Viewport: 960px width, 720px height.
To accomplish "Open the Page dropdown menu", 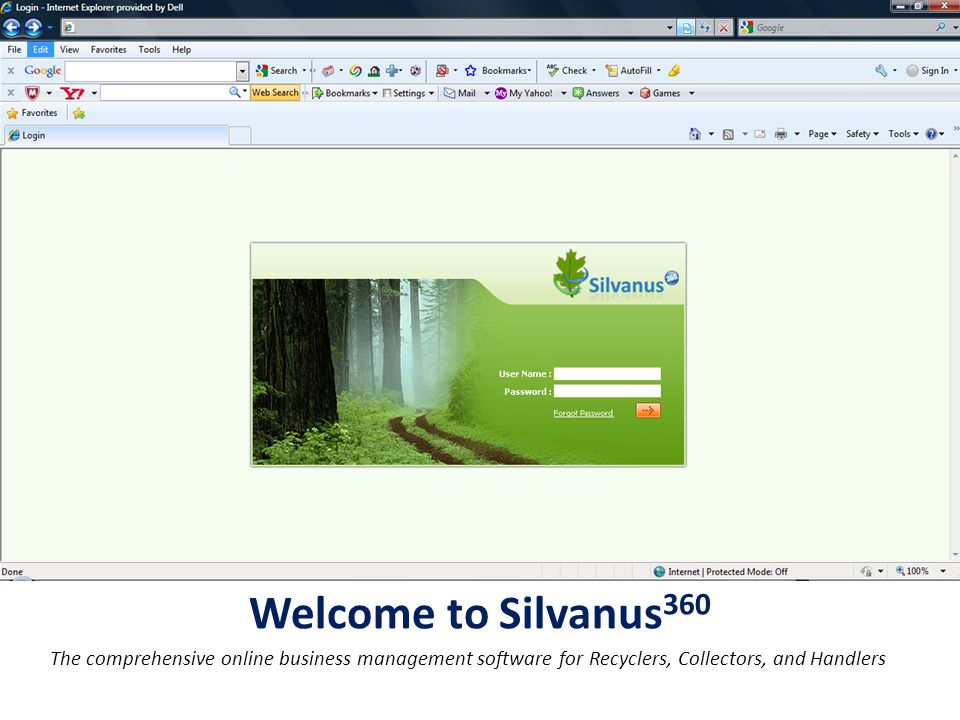I will [822, 133].
